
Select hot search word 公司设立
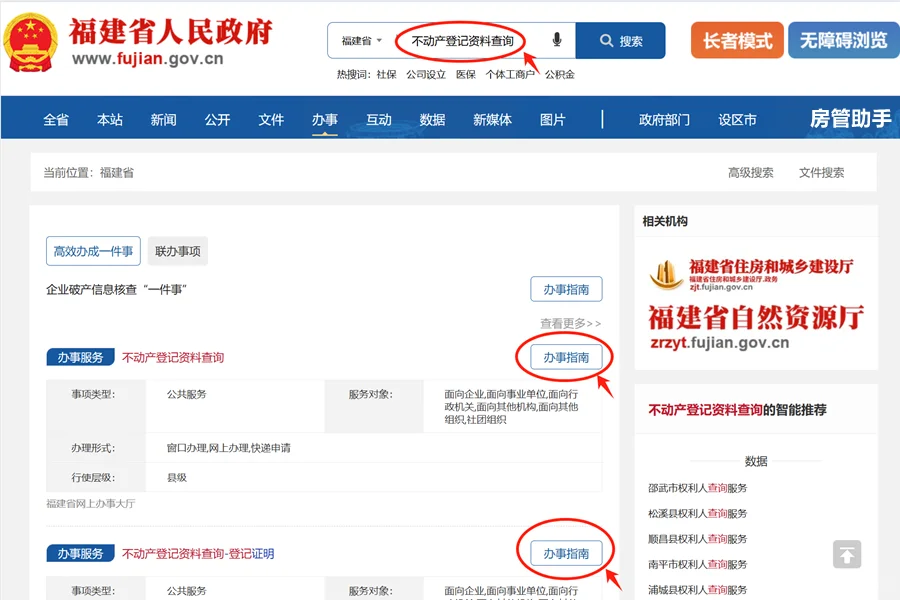coord(426,75)
